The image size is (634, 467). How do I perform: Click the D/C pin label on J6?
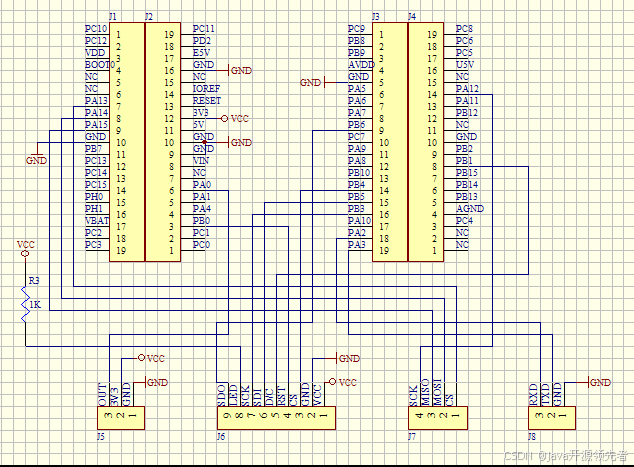tap(269, 397)
